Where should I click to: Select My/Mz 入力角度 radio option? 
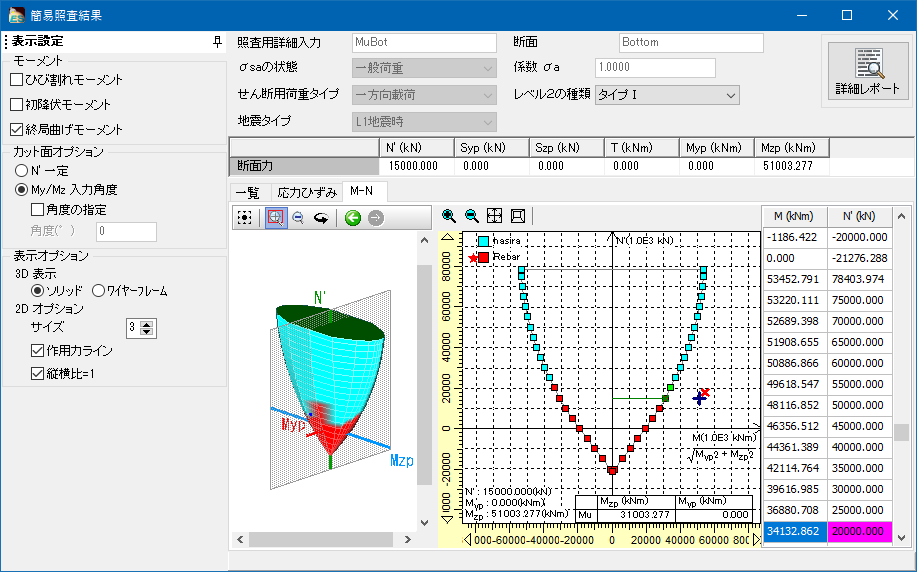tap(22, 189)
